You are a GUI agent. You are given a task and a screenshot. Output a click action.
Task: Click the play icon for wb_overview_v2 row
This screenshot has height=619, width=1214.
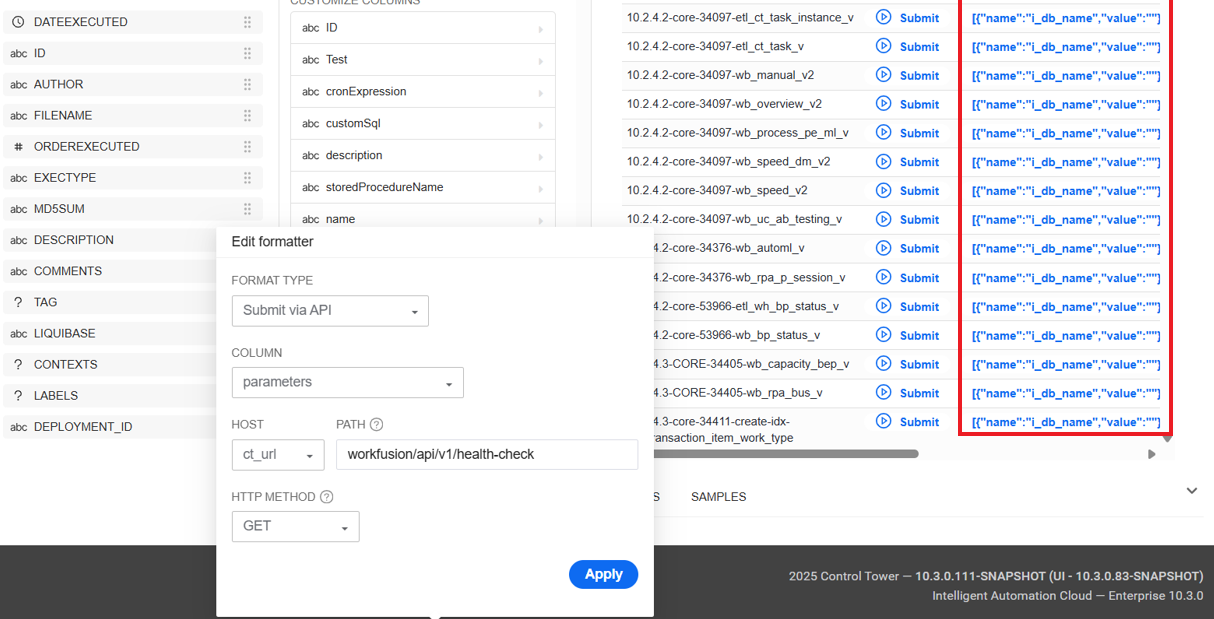click(x=883, y=104)
